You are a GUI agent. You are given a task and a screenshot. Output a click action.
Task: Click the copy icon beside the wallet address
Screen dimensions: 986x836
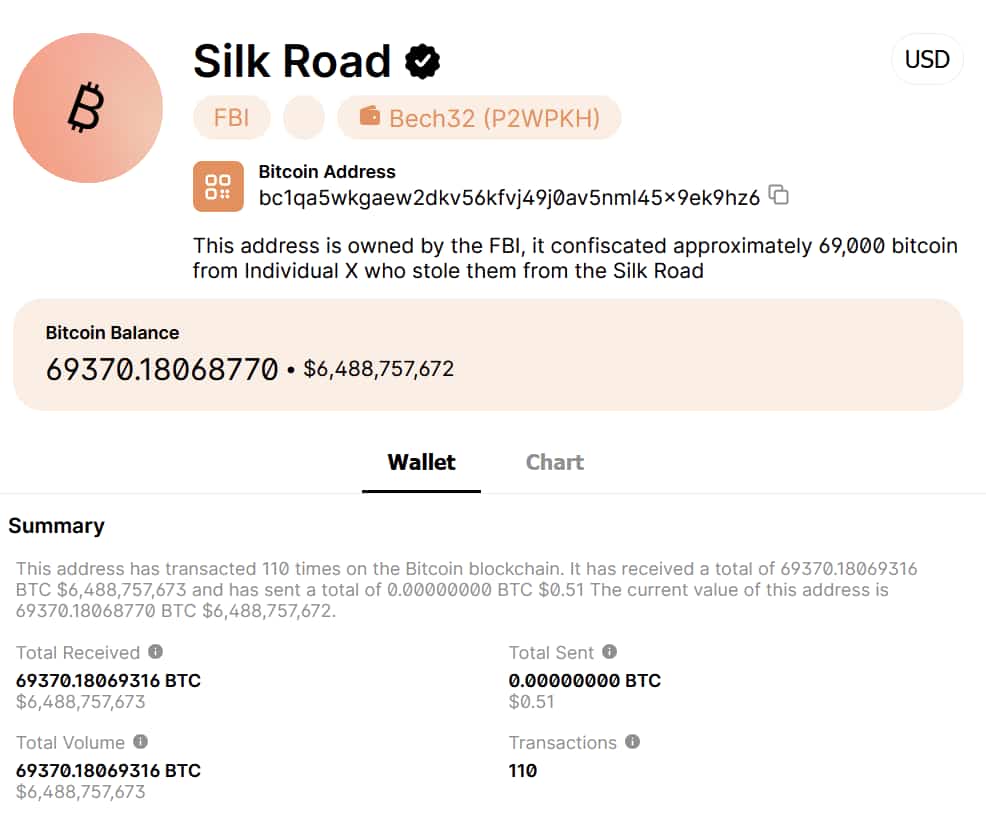pyautogui.click(x=778, y=196)
